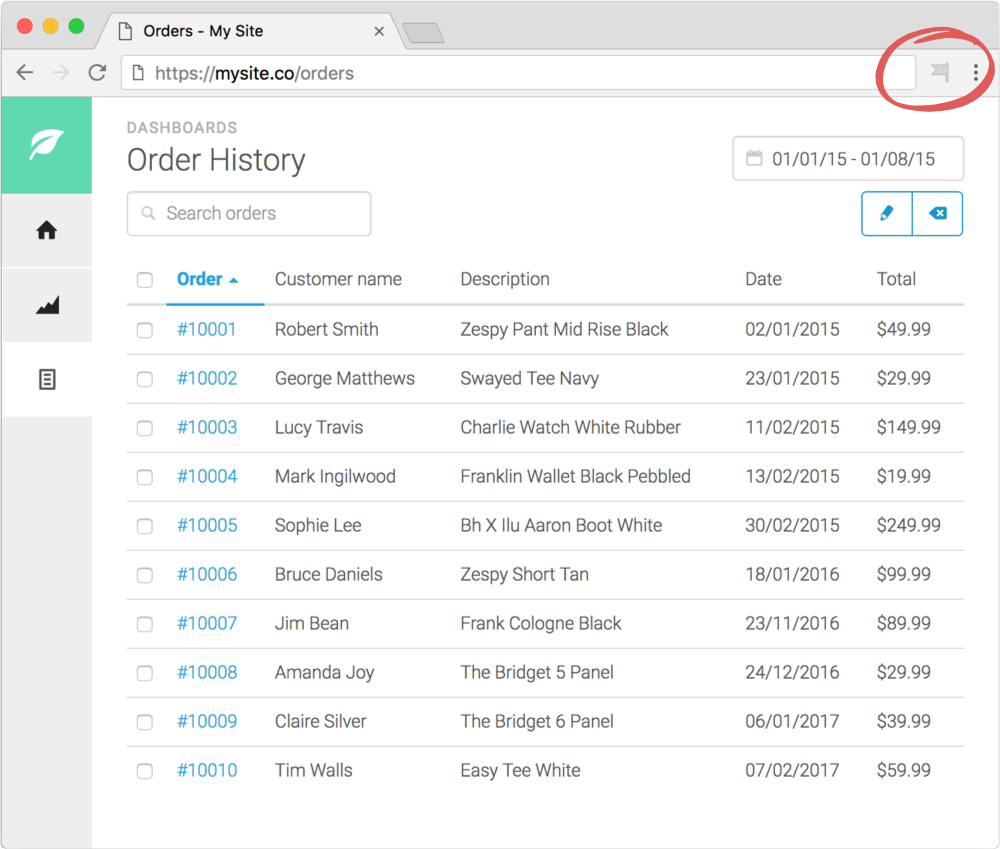
Task: Select the orders document sidebar icon
Action: tap(47, 379)
